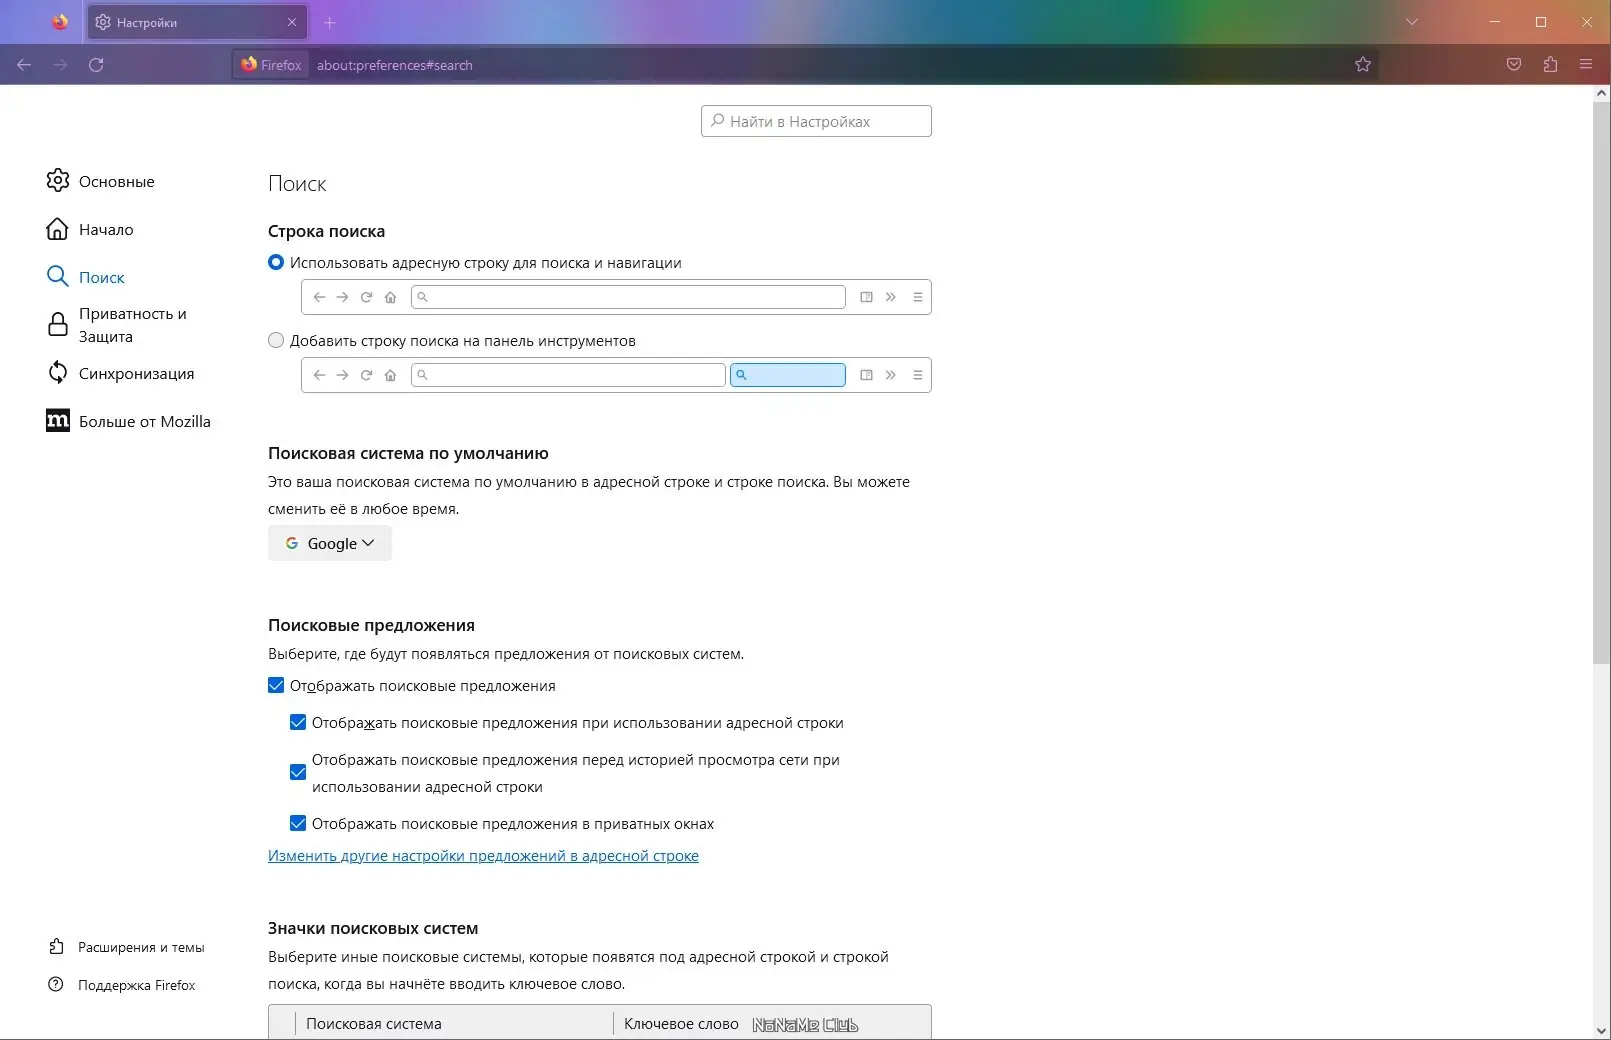Focus the Найти в Настройках search box
This screenshot has height=1040, width=1611.
tap(816, 121)
